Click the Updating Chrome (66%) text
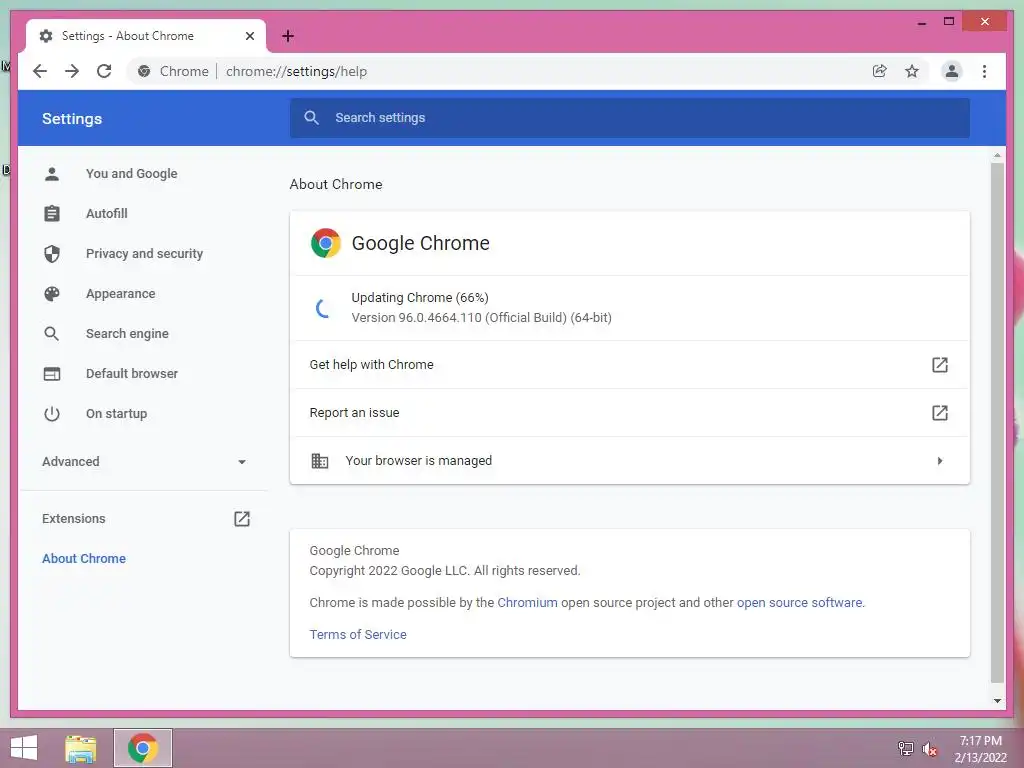This screenshot has height=768, width=1024. coord(420,298)
